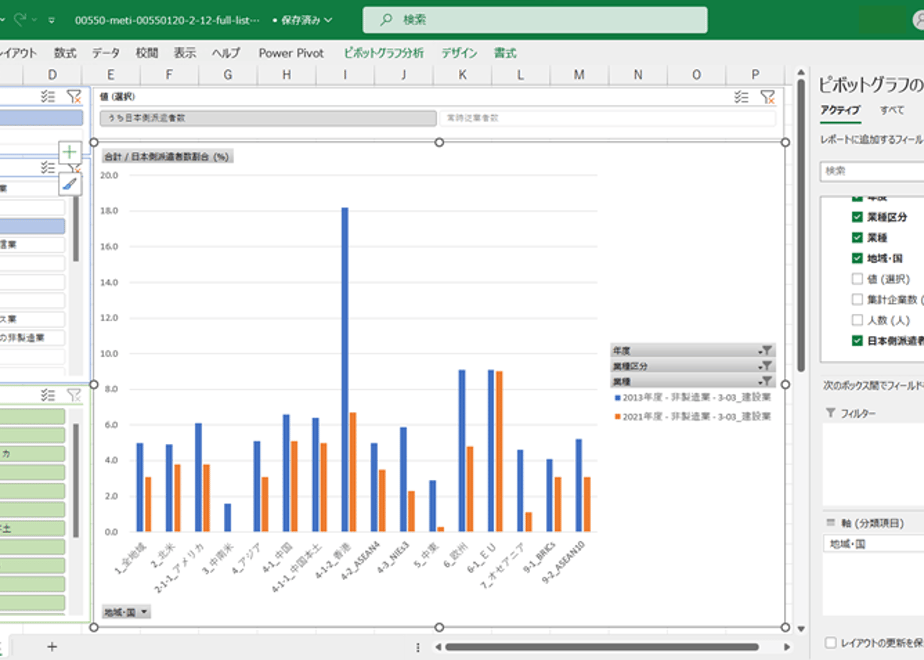Open the 書式 ribbon tab

[505, 53]
